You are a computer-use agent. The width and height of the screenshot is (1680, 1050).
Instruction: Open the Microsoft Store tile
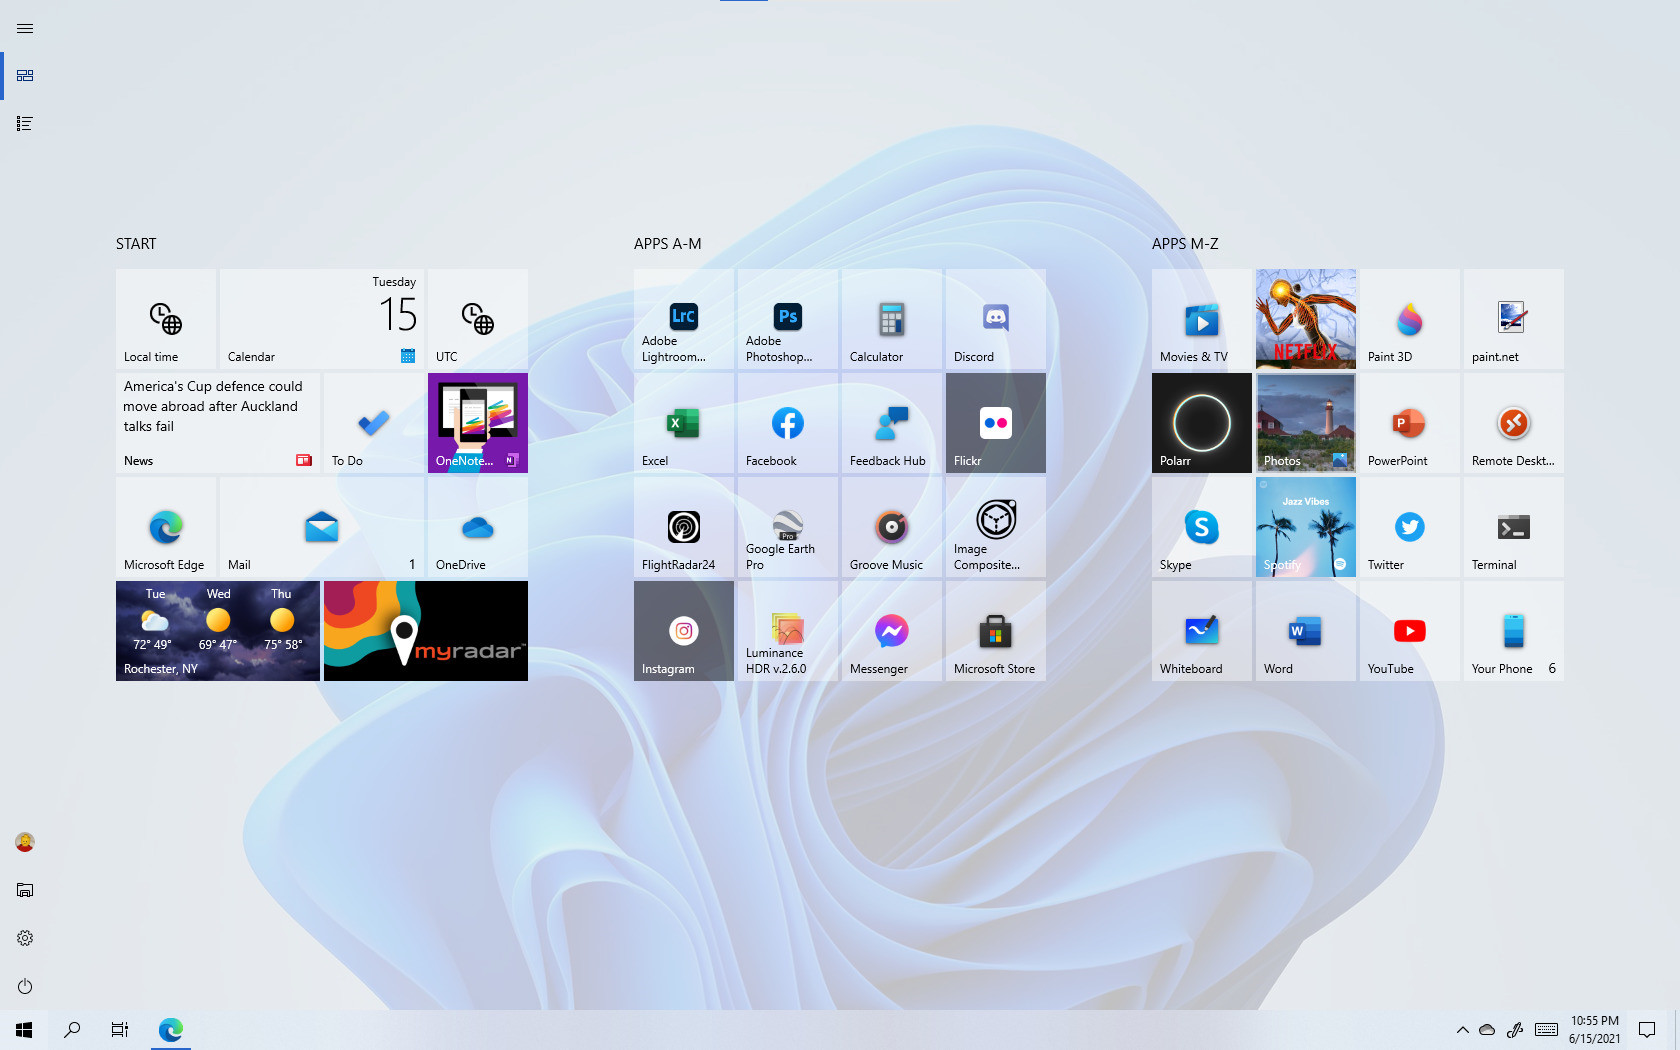point(996,631)
